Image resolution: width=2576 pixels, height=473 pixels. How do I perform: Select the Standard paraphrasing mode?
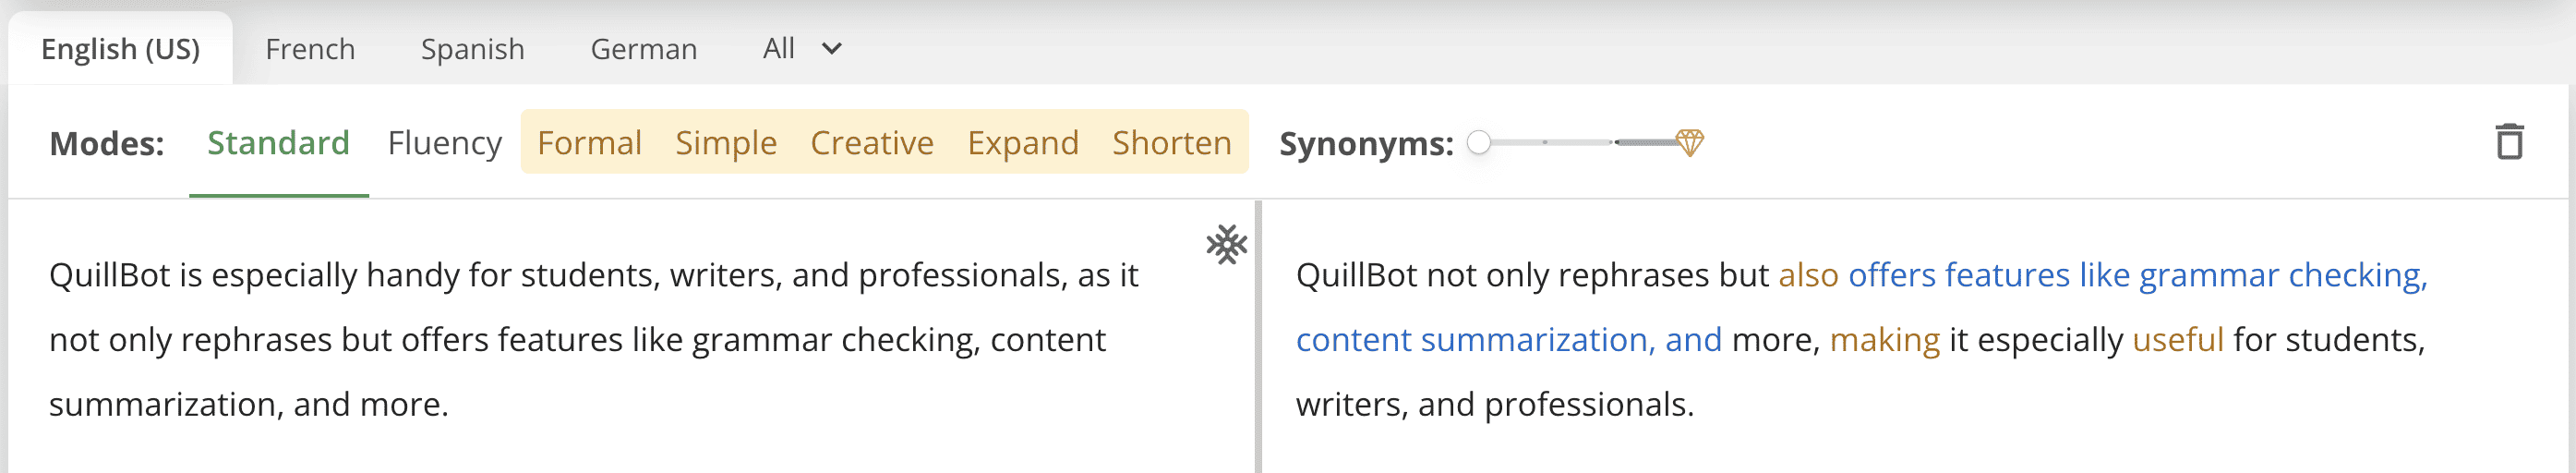point(278,143)
